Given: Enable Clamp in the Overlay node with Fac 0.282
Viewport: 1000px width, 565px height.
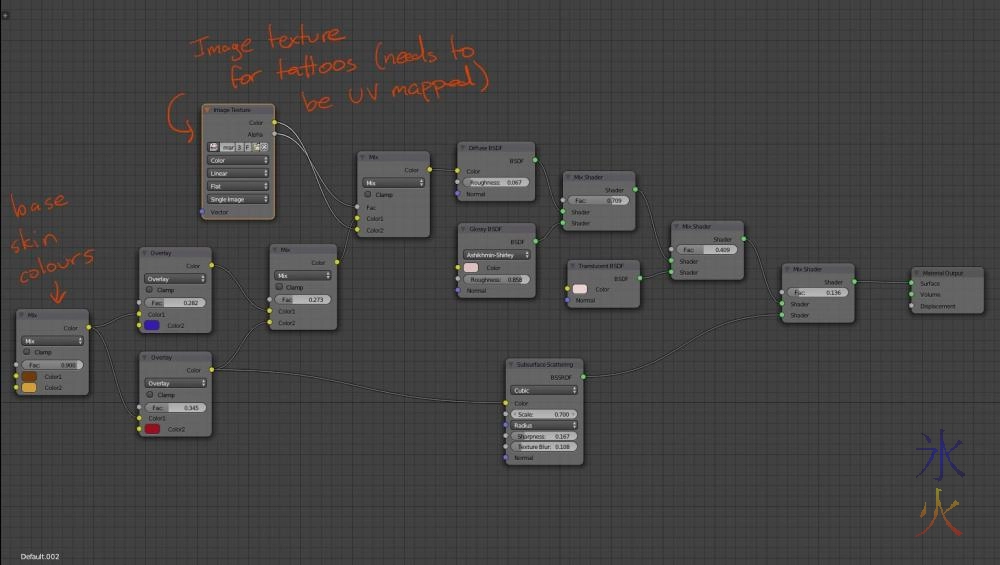Looking at the screenshot, I should 149,290.
